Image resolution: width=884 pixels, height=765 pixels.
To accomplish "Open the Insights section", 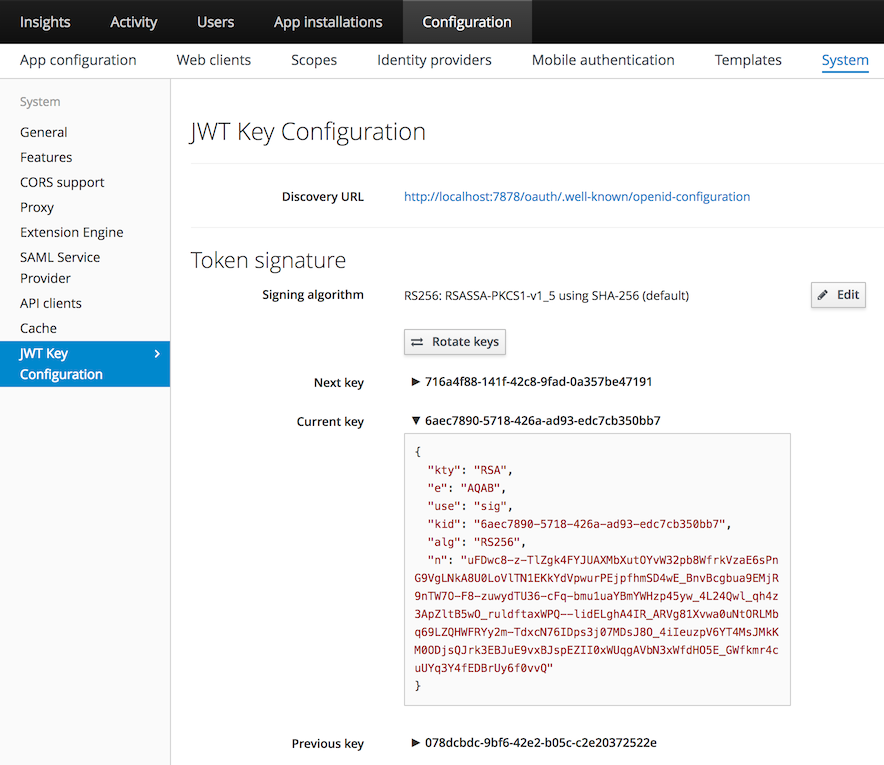I will pyautogui.click(x=45, y=21).
